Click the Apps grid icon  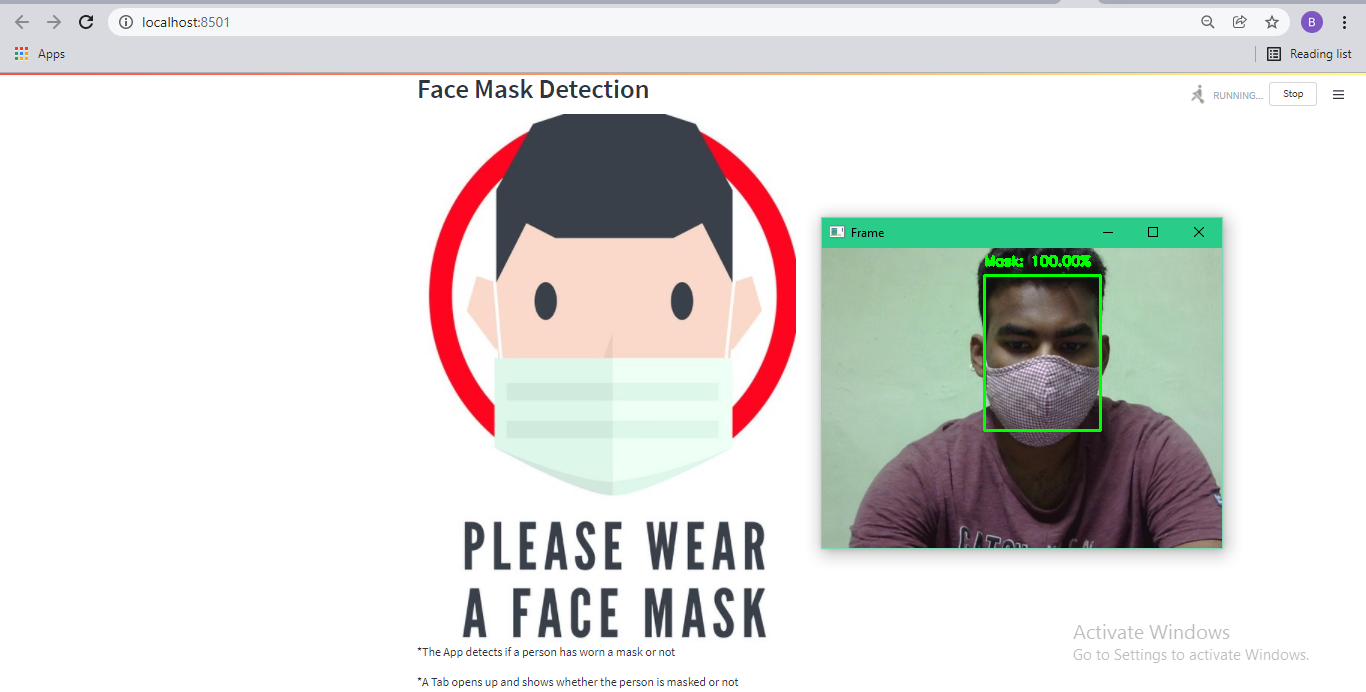[x=21, y=54]
